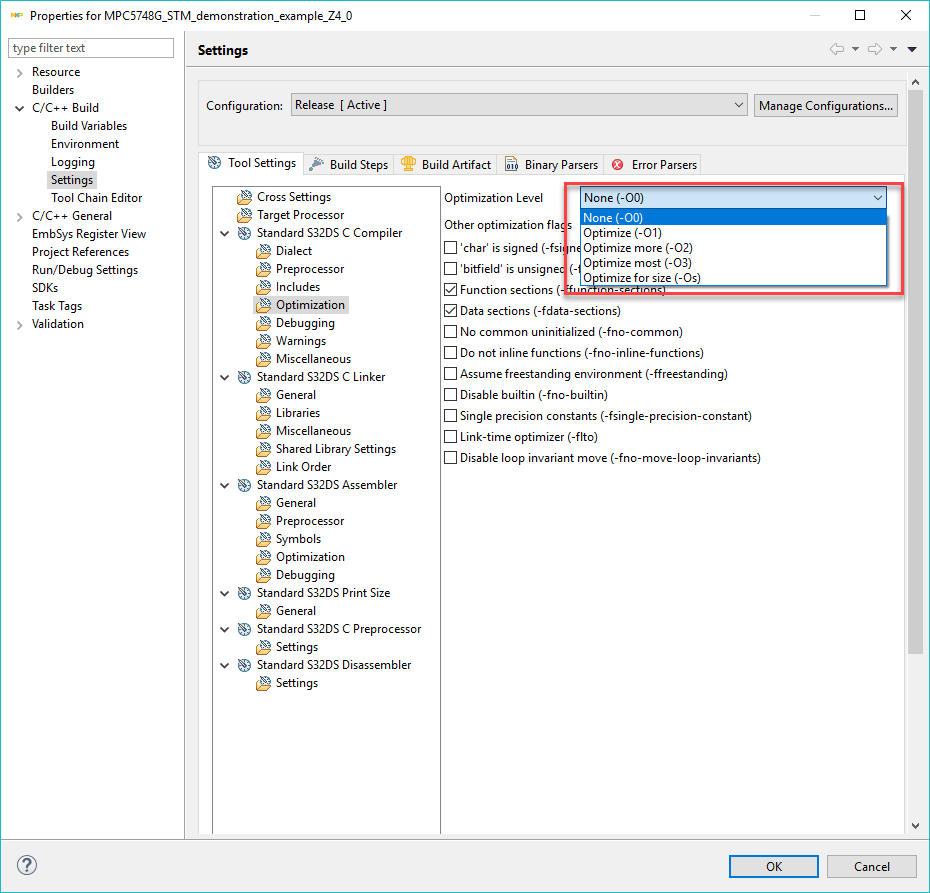Collapse Standard S32DS C Compiler node

coord(225,234)
